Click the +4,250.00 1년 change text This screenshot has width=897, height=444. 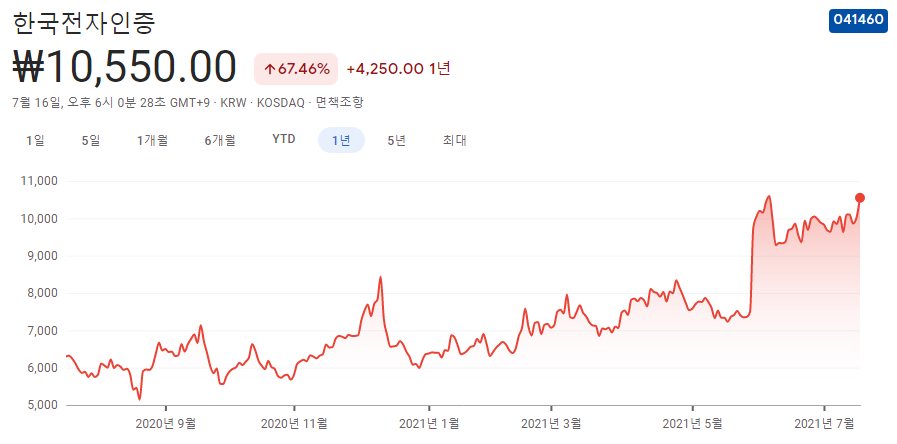tap(399, 69)
